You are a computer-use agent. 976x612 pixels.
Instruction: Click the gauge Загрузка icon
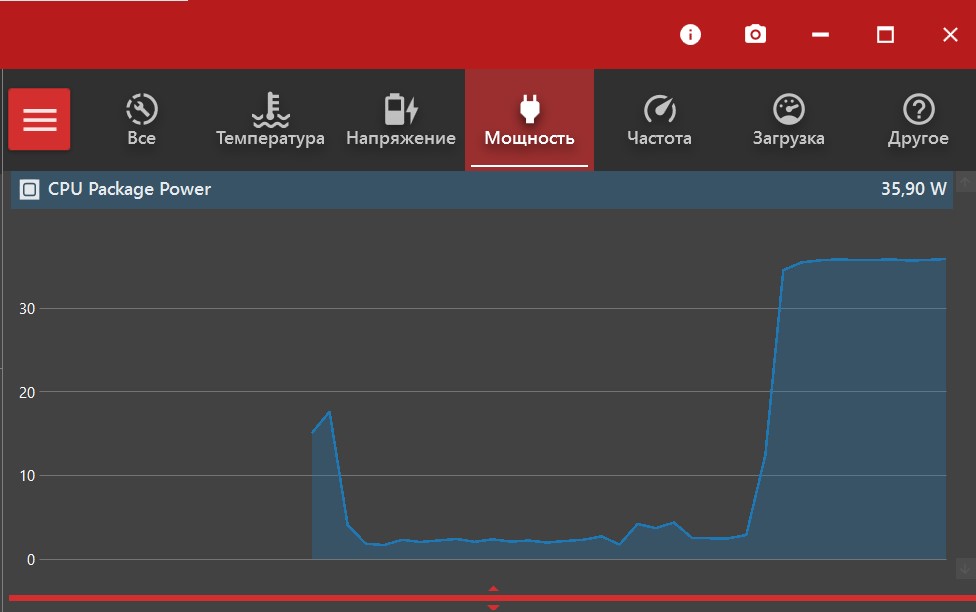click(x=789, y=109)
